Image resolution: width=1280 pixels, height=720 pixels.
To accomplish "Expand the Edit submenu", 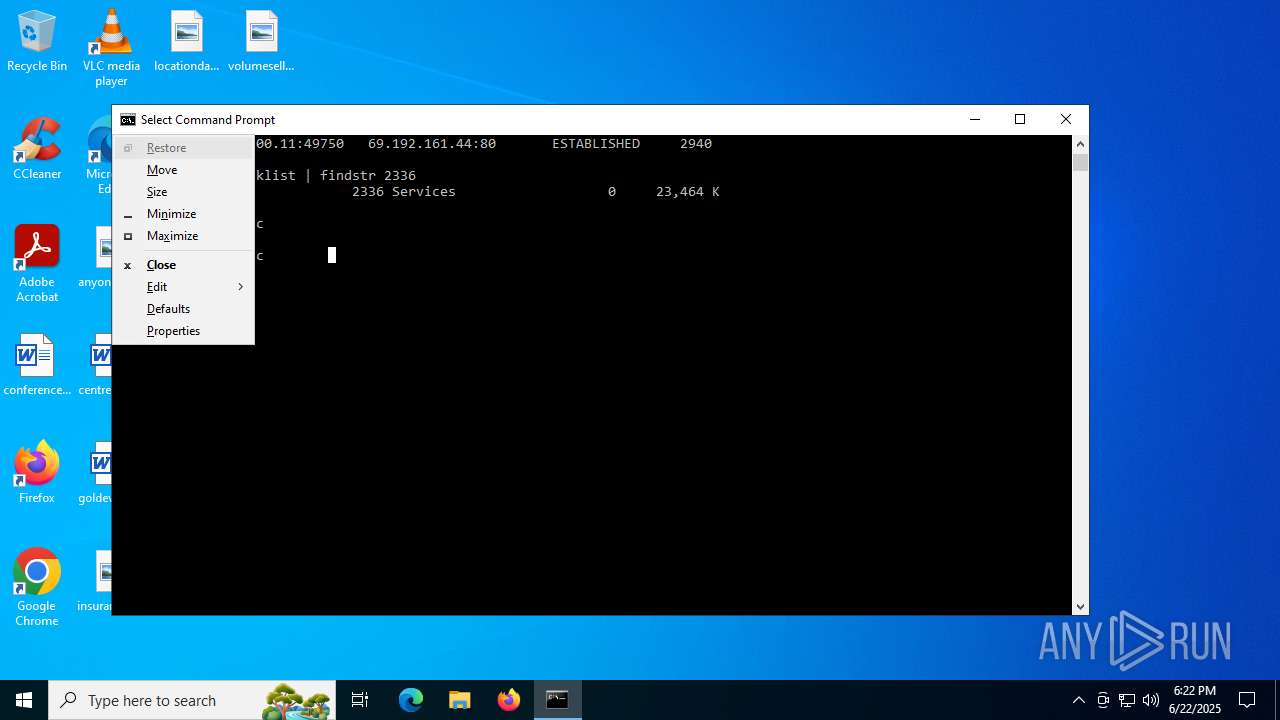I will click(184, 287).
